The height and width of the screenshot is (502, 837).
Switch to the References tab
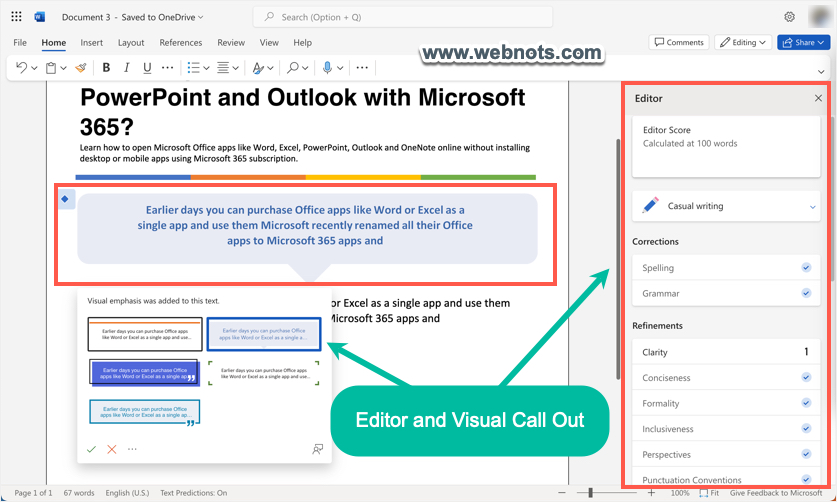(181, 43)
